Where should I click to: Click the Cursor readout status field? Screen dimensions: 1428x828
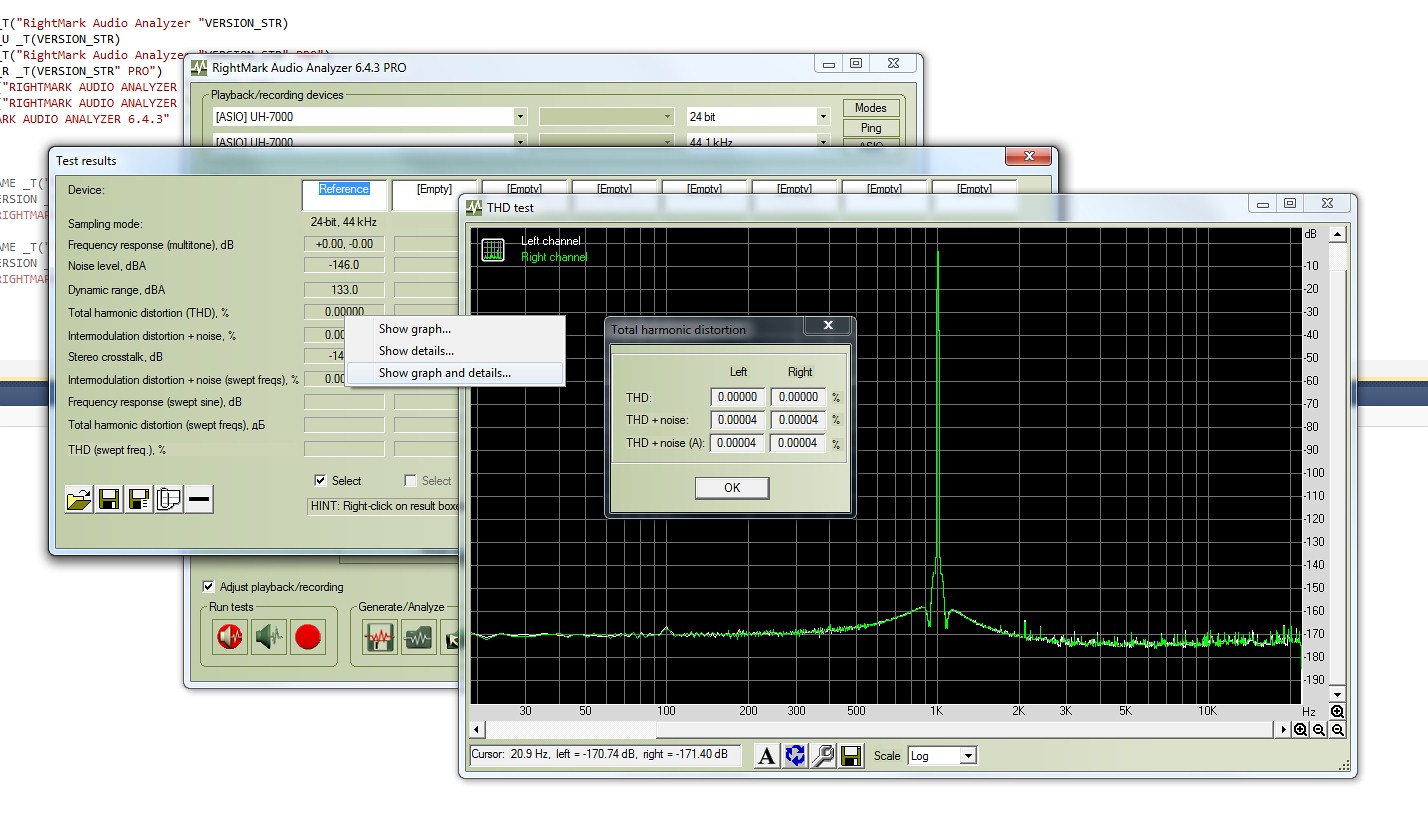point(606,756)
